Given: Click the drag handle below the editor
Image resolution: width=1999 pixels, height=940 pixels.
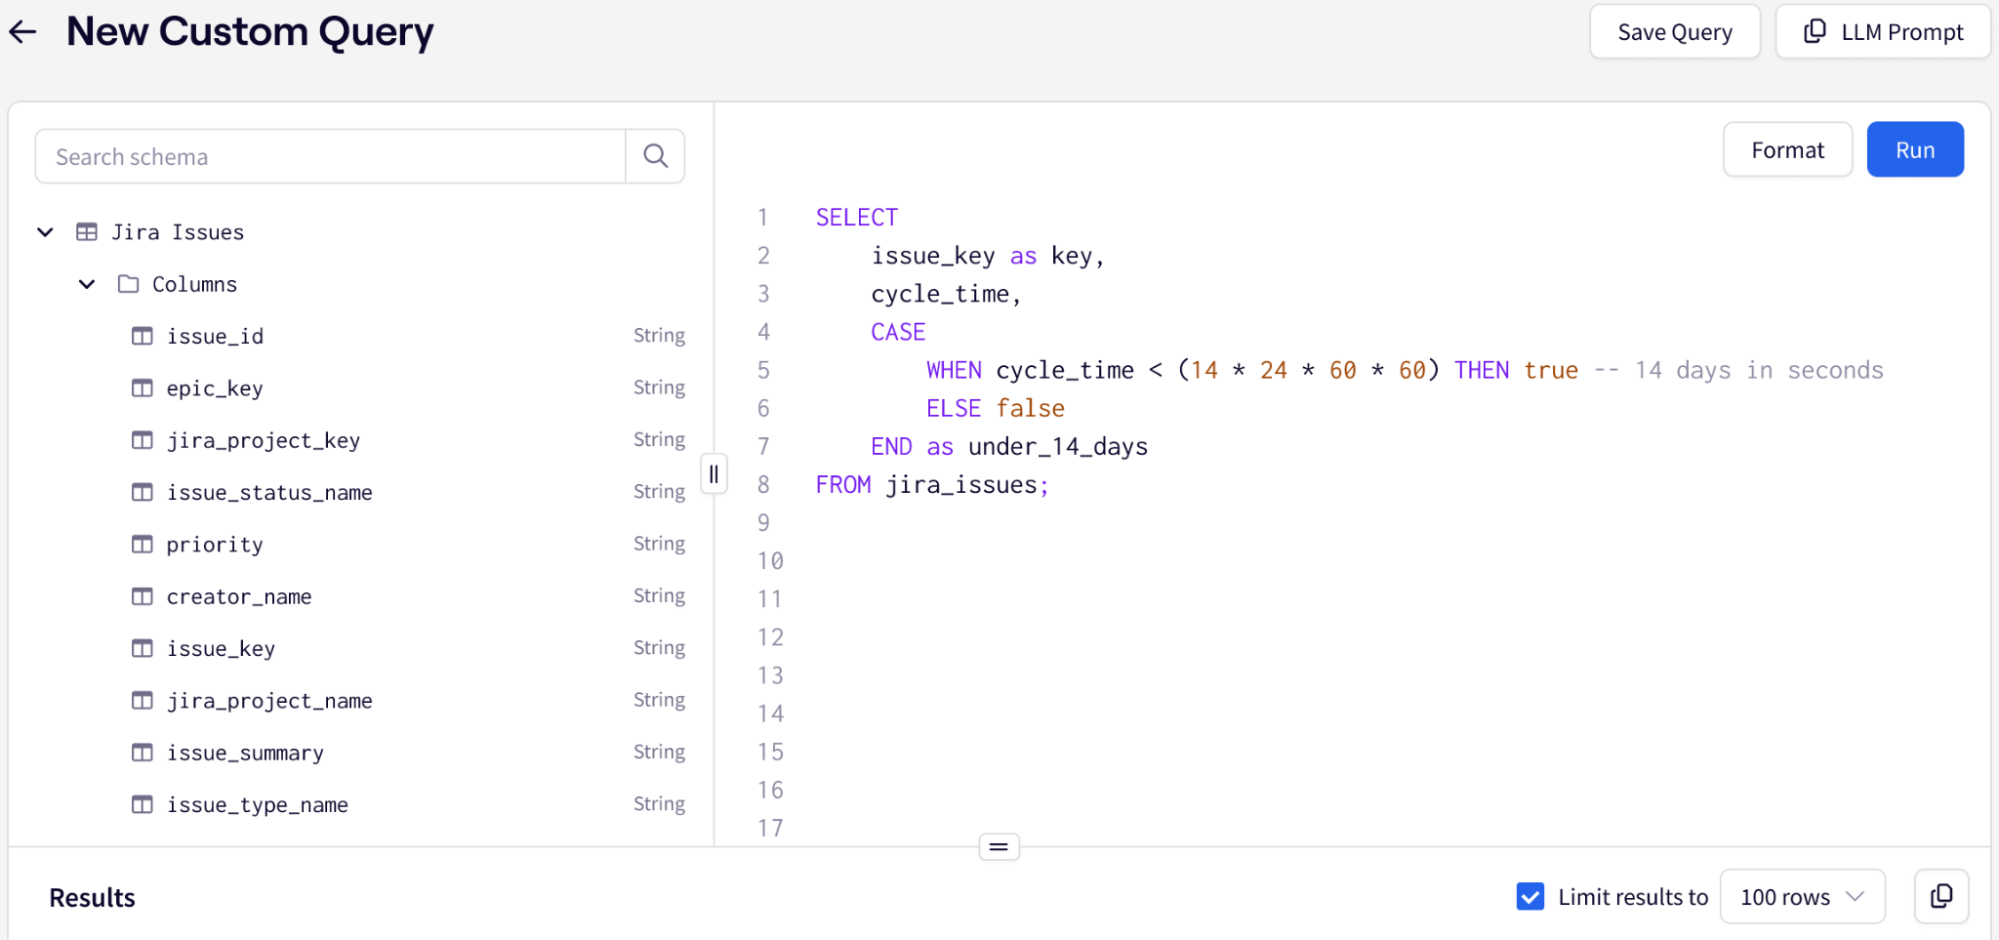Looking at the screenshot, I should point(998,846).
